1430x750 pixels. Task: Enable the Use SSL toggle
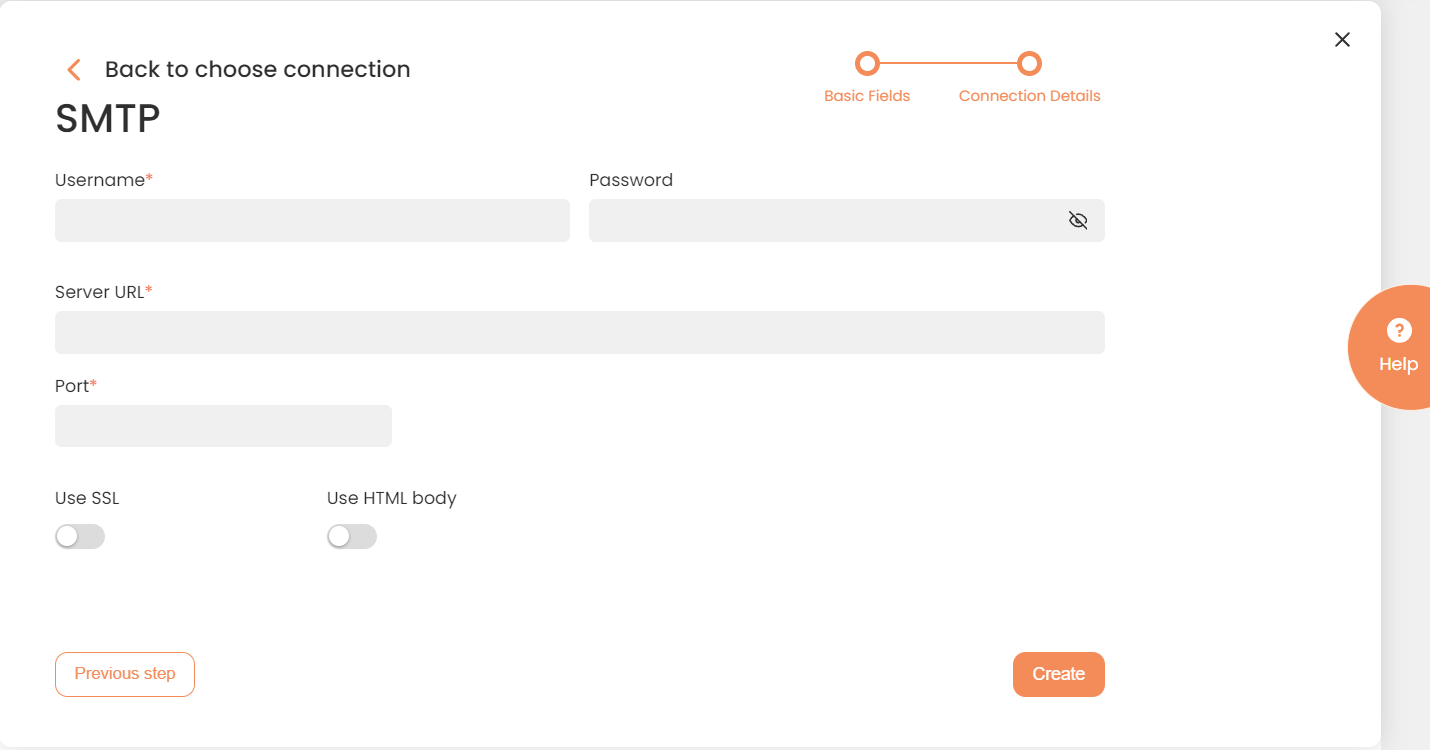[x=80, y=536]
